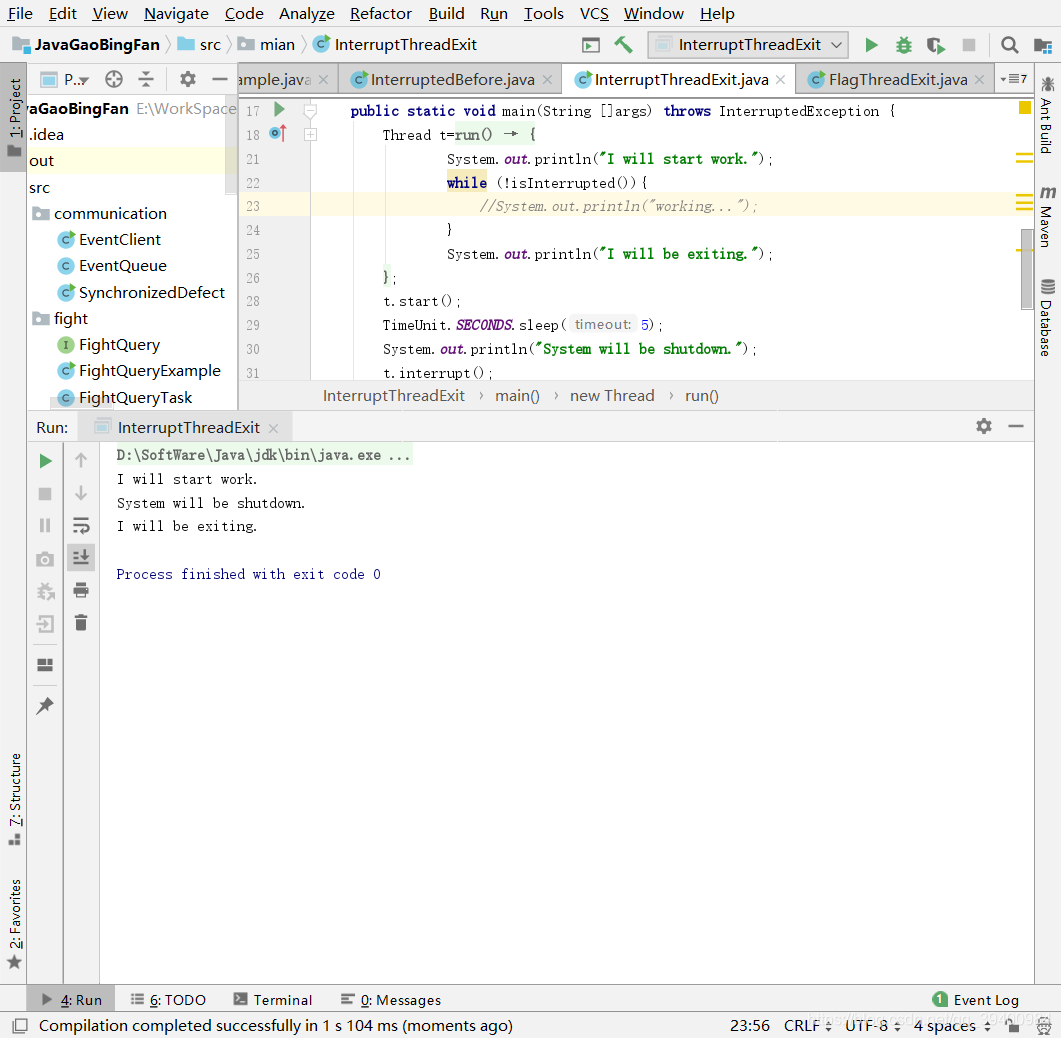Run with coverage using the shield icon
Screen dimensions: 1061x1038
tap(936, 45)
